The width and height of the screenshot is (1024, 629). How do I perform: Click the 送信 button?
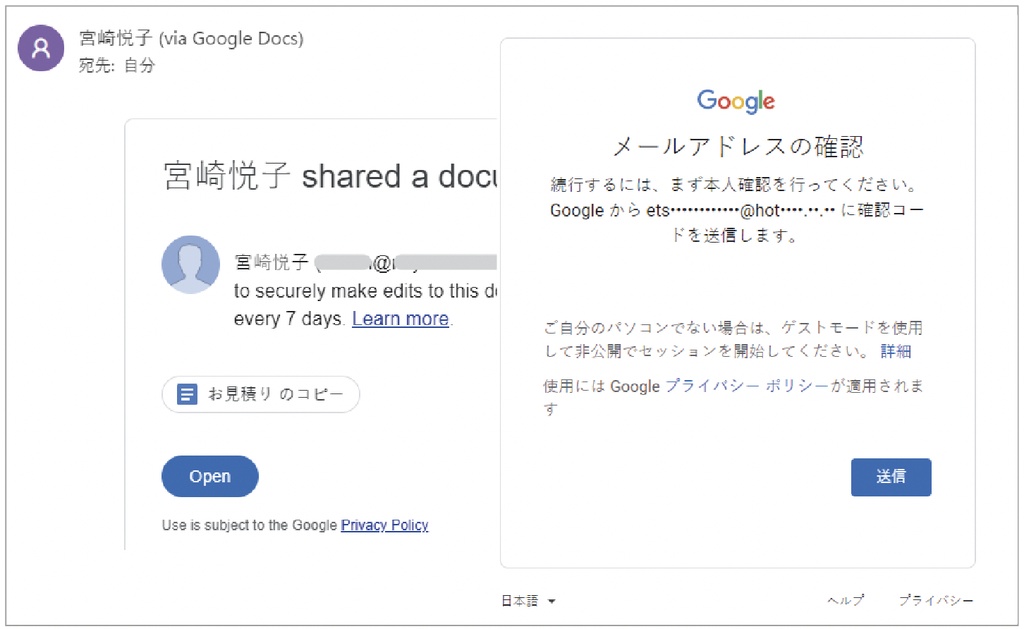click(891, 477)
